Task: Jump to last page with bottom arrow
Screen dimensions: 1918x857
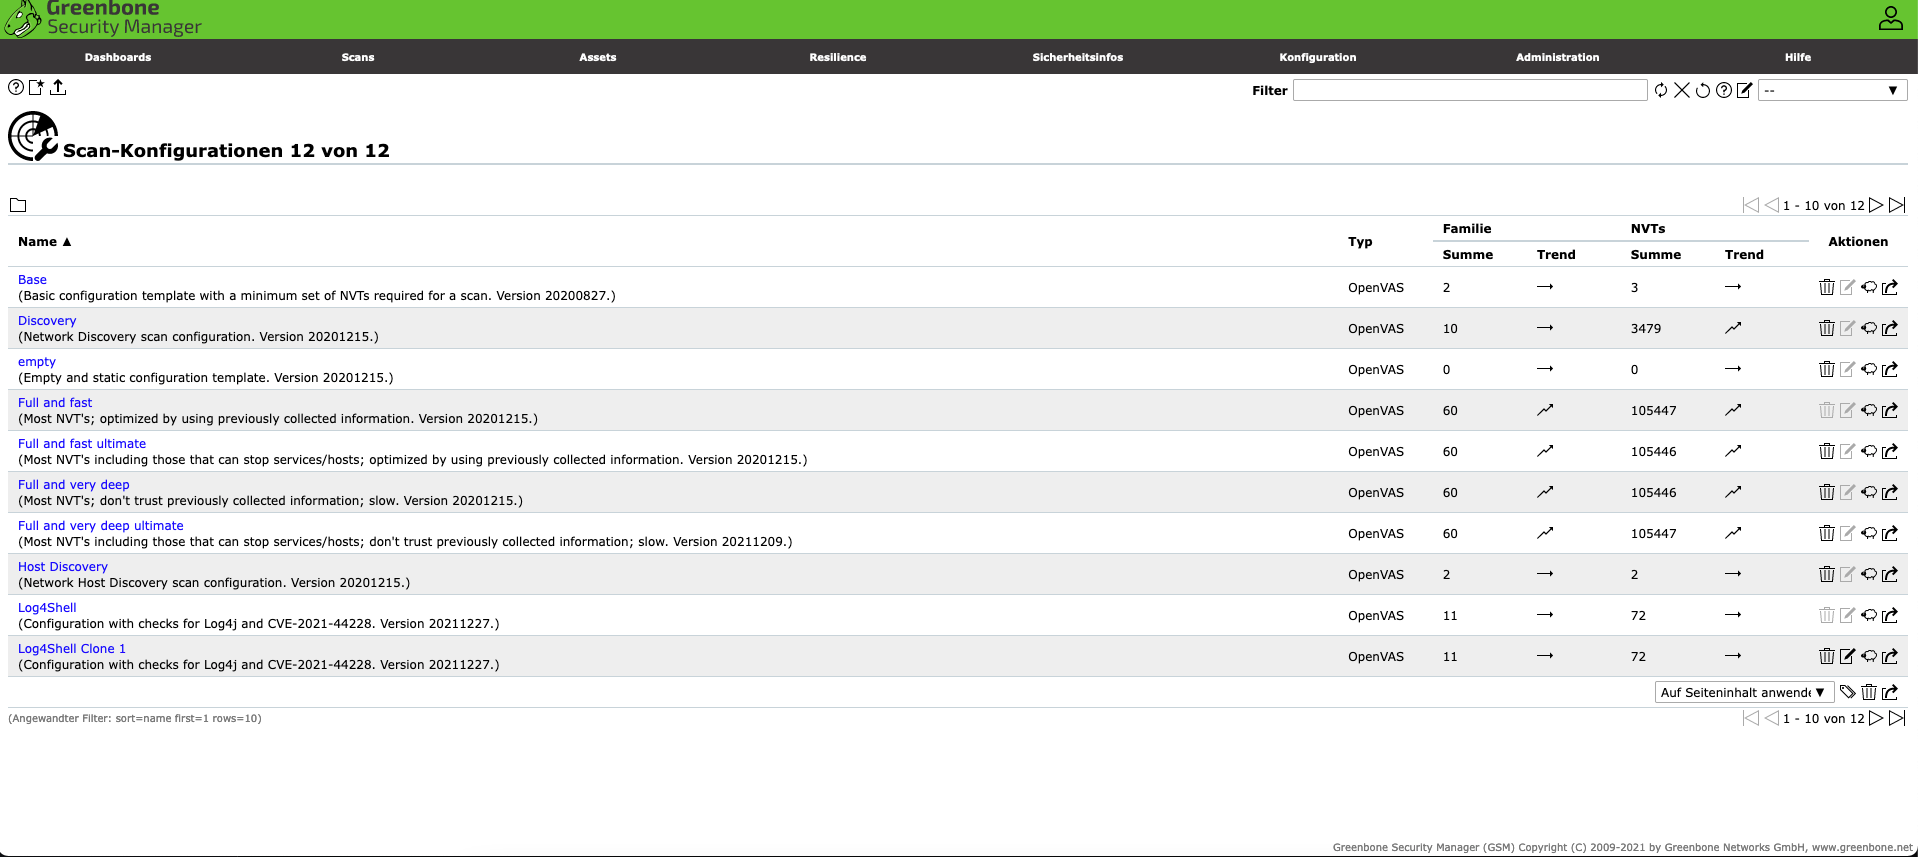Action: [x=1897, y=718]
